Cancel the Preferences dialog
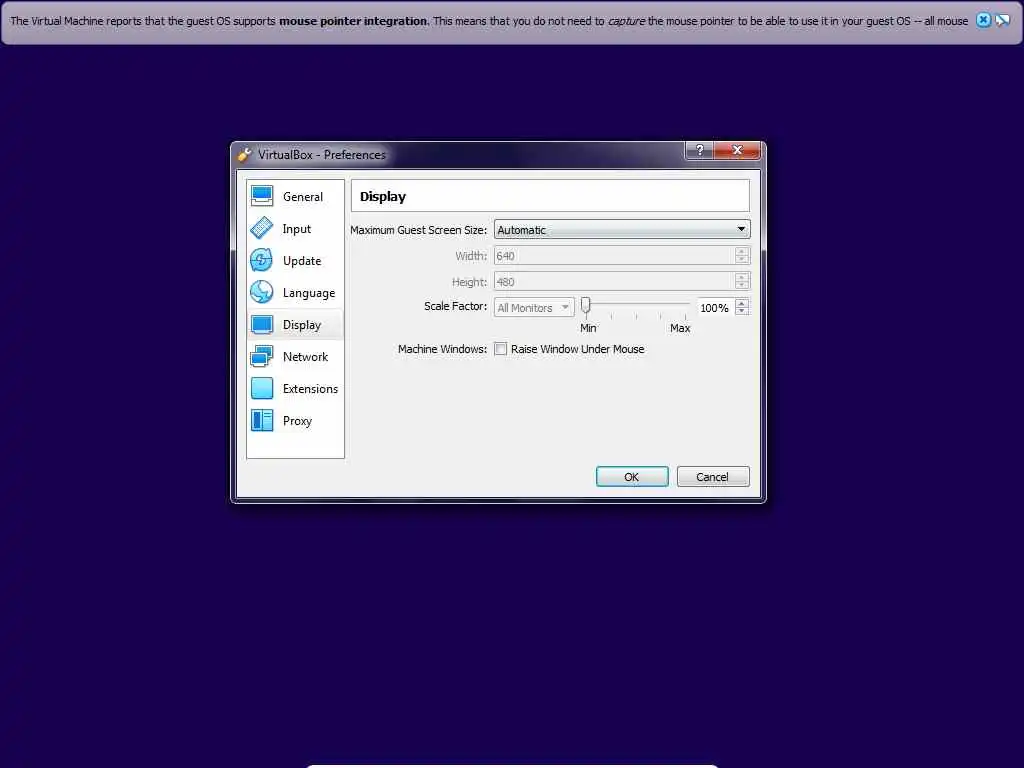The image size is (1024, 768). [x=712, y=477]
